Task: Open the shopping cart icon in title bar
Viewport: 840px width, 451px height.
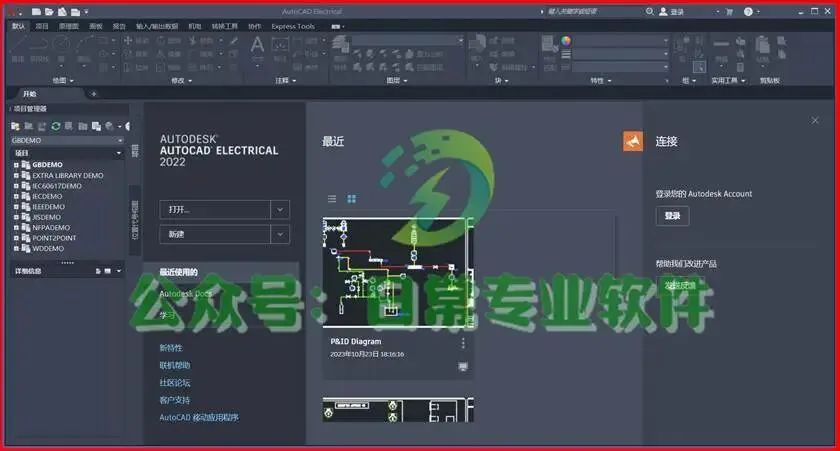Action: [729, 11]
